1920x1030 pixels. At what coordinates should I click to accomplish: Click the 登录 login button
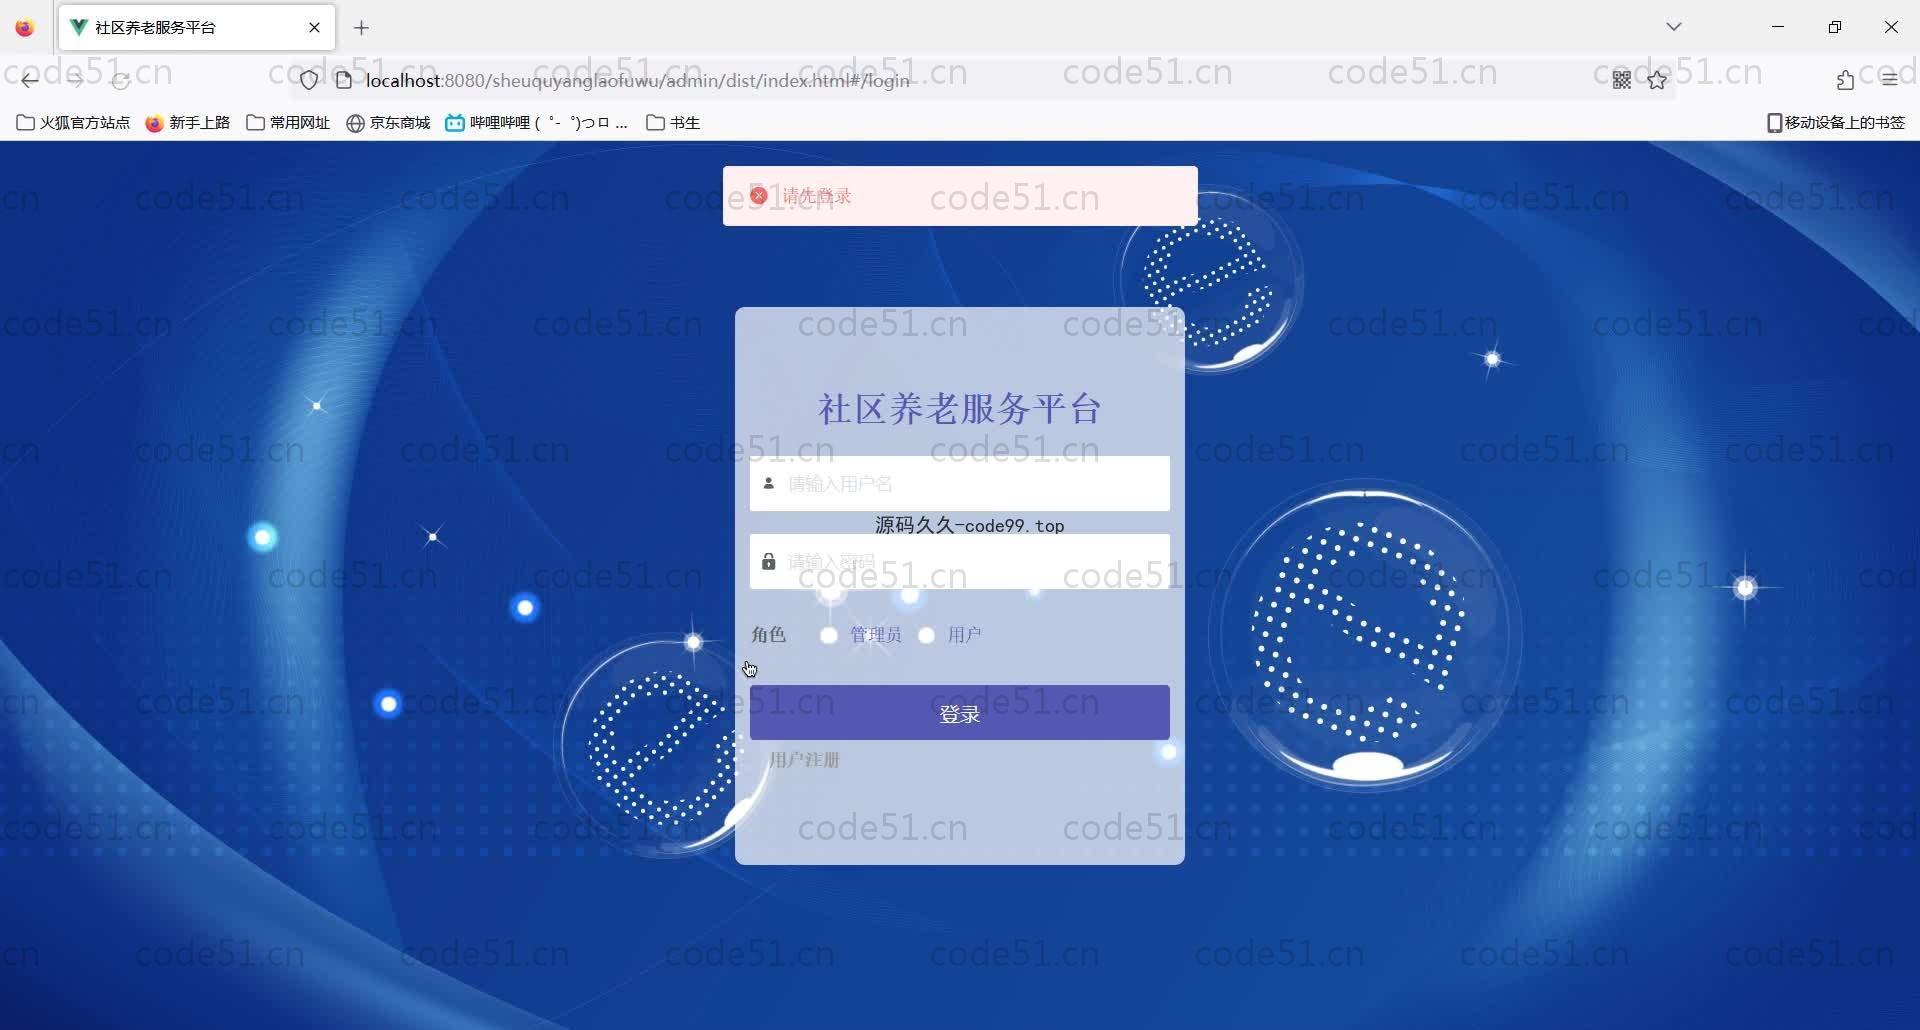point(960,713)
